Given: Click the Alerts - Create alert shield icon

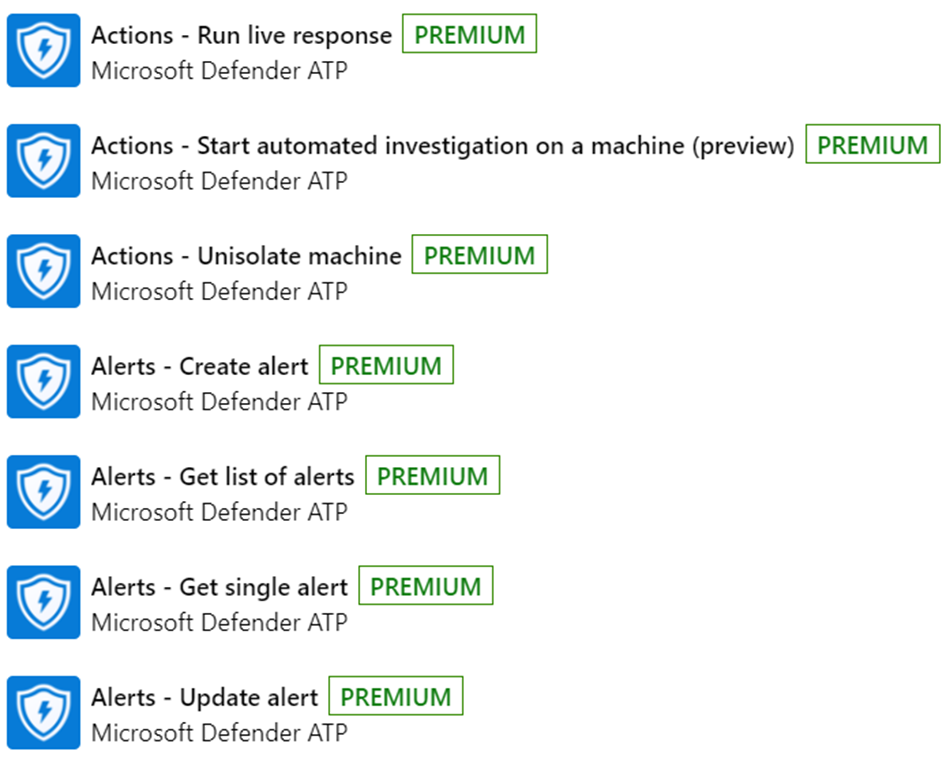Looking at the screenshot, I should [x=43, y=382].
